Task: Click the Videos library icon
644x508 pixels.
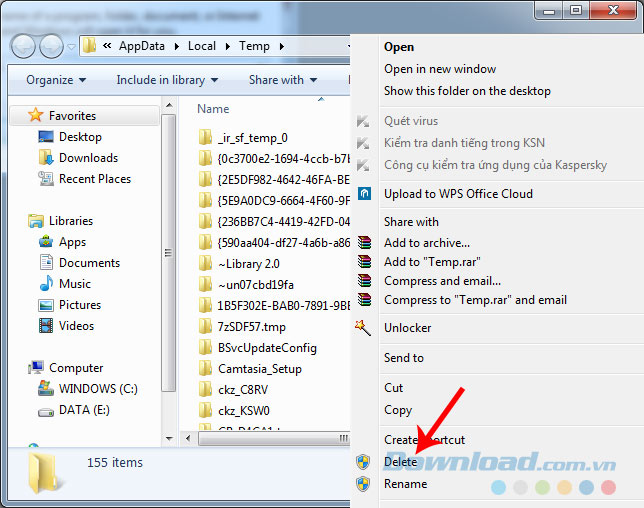Action: coord(46,326)
